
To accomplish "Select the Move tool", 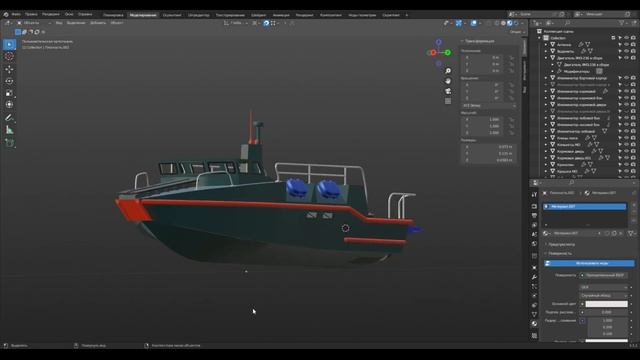I will tap(9, 69).
